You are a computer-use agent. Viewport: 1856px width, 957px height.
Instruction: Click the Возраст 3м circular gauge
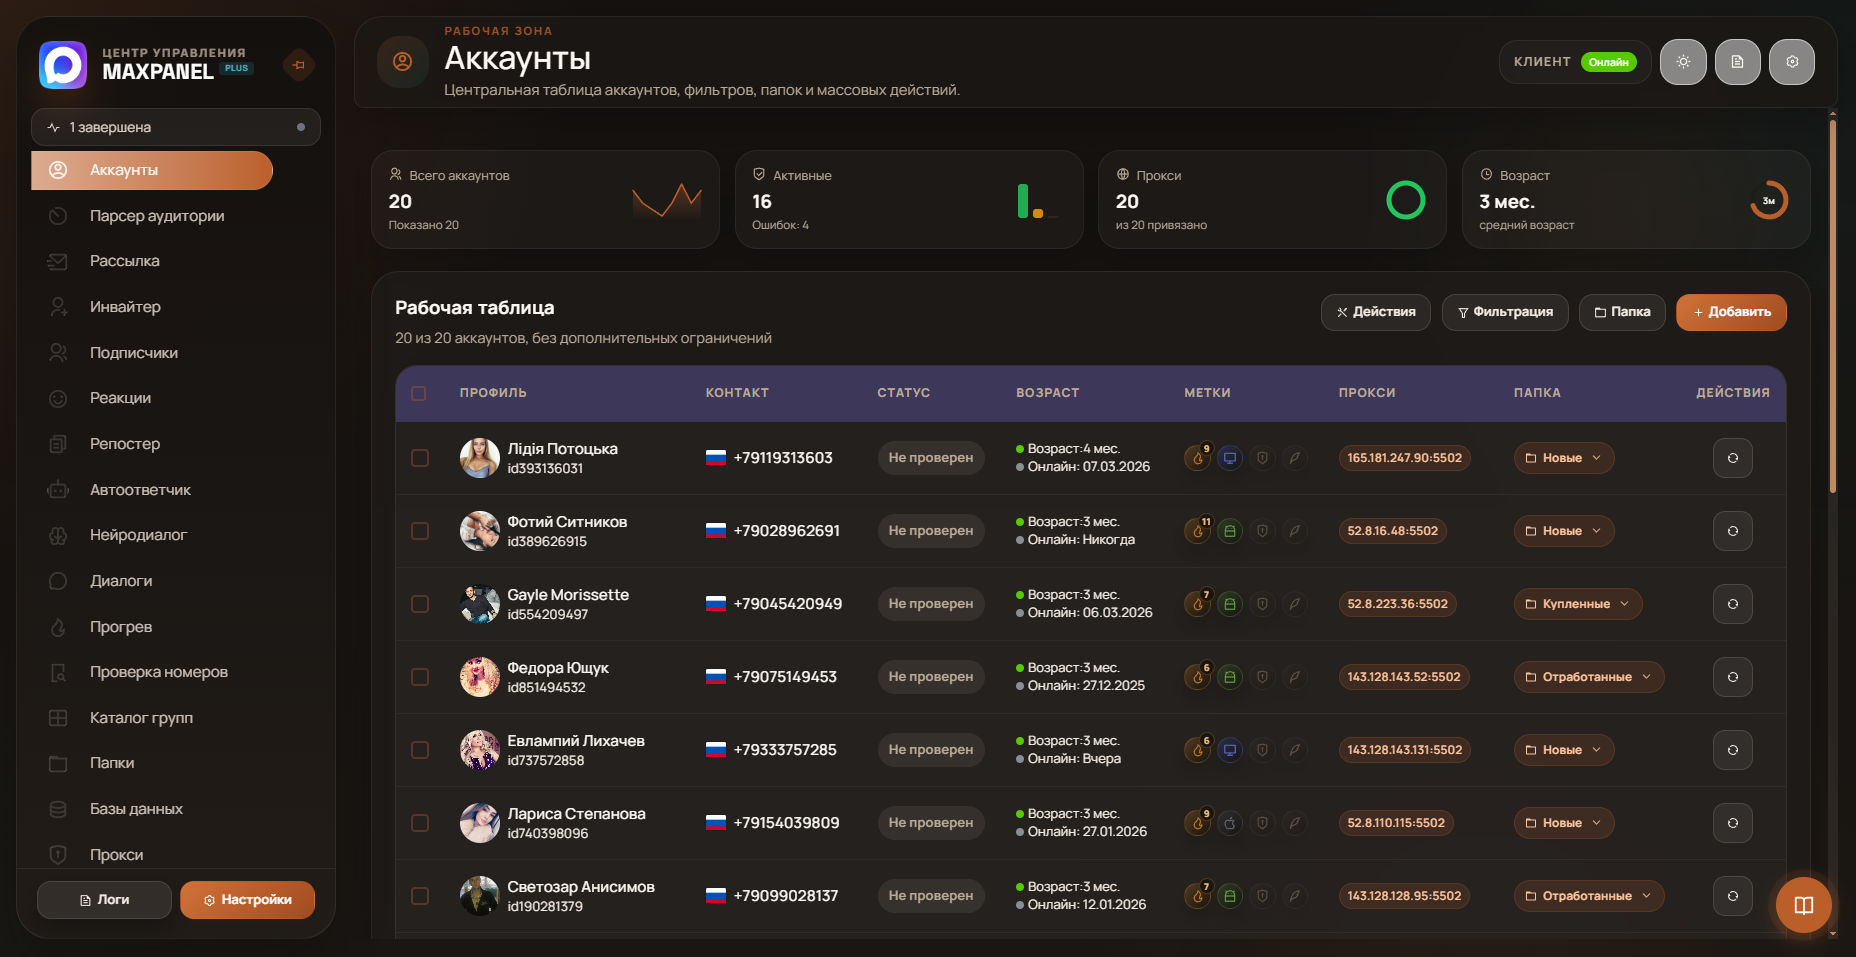coord(1769,200)
